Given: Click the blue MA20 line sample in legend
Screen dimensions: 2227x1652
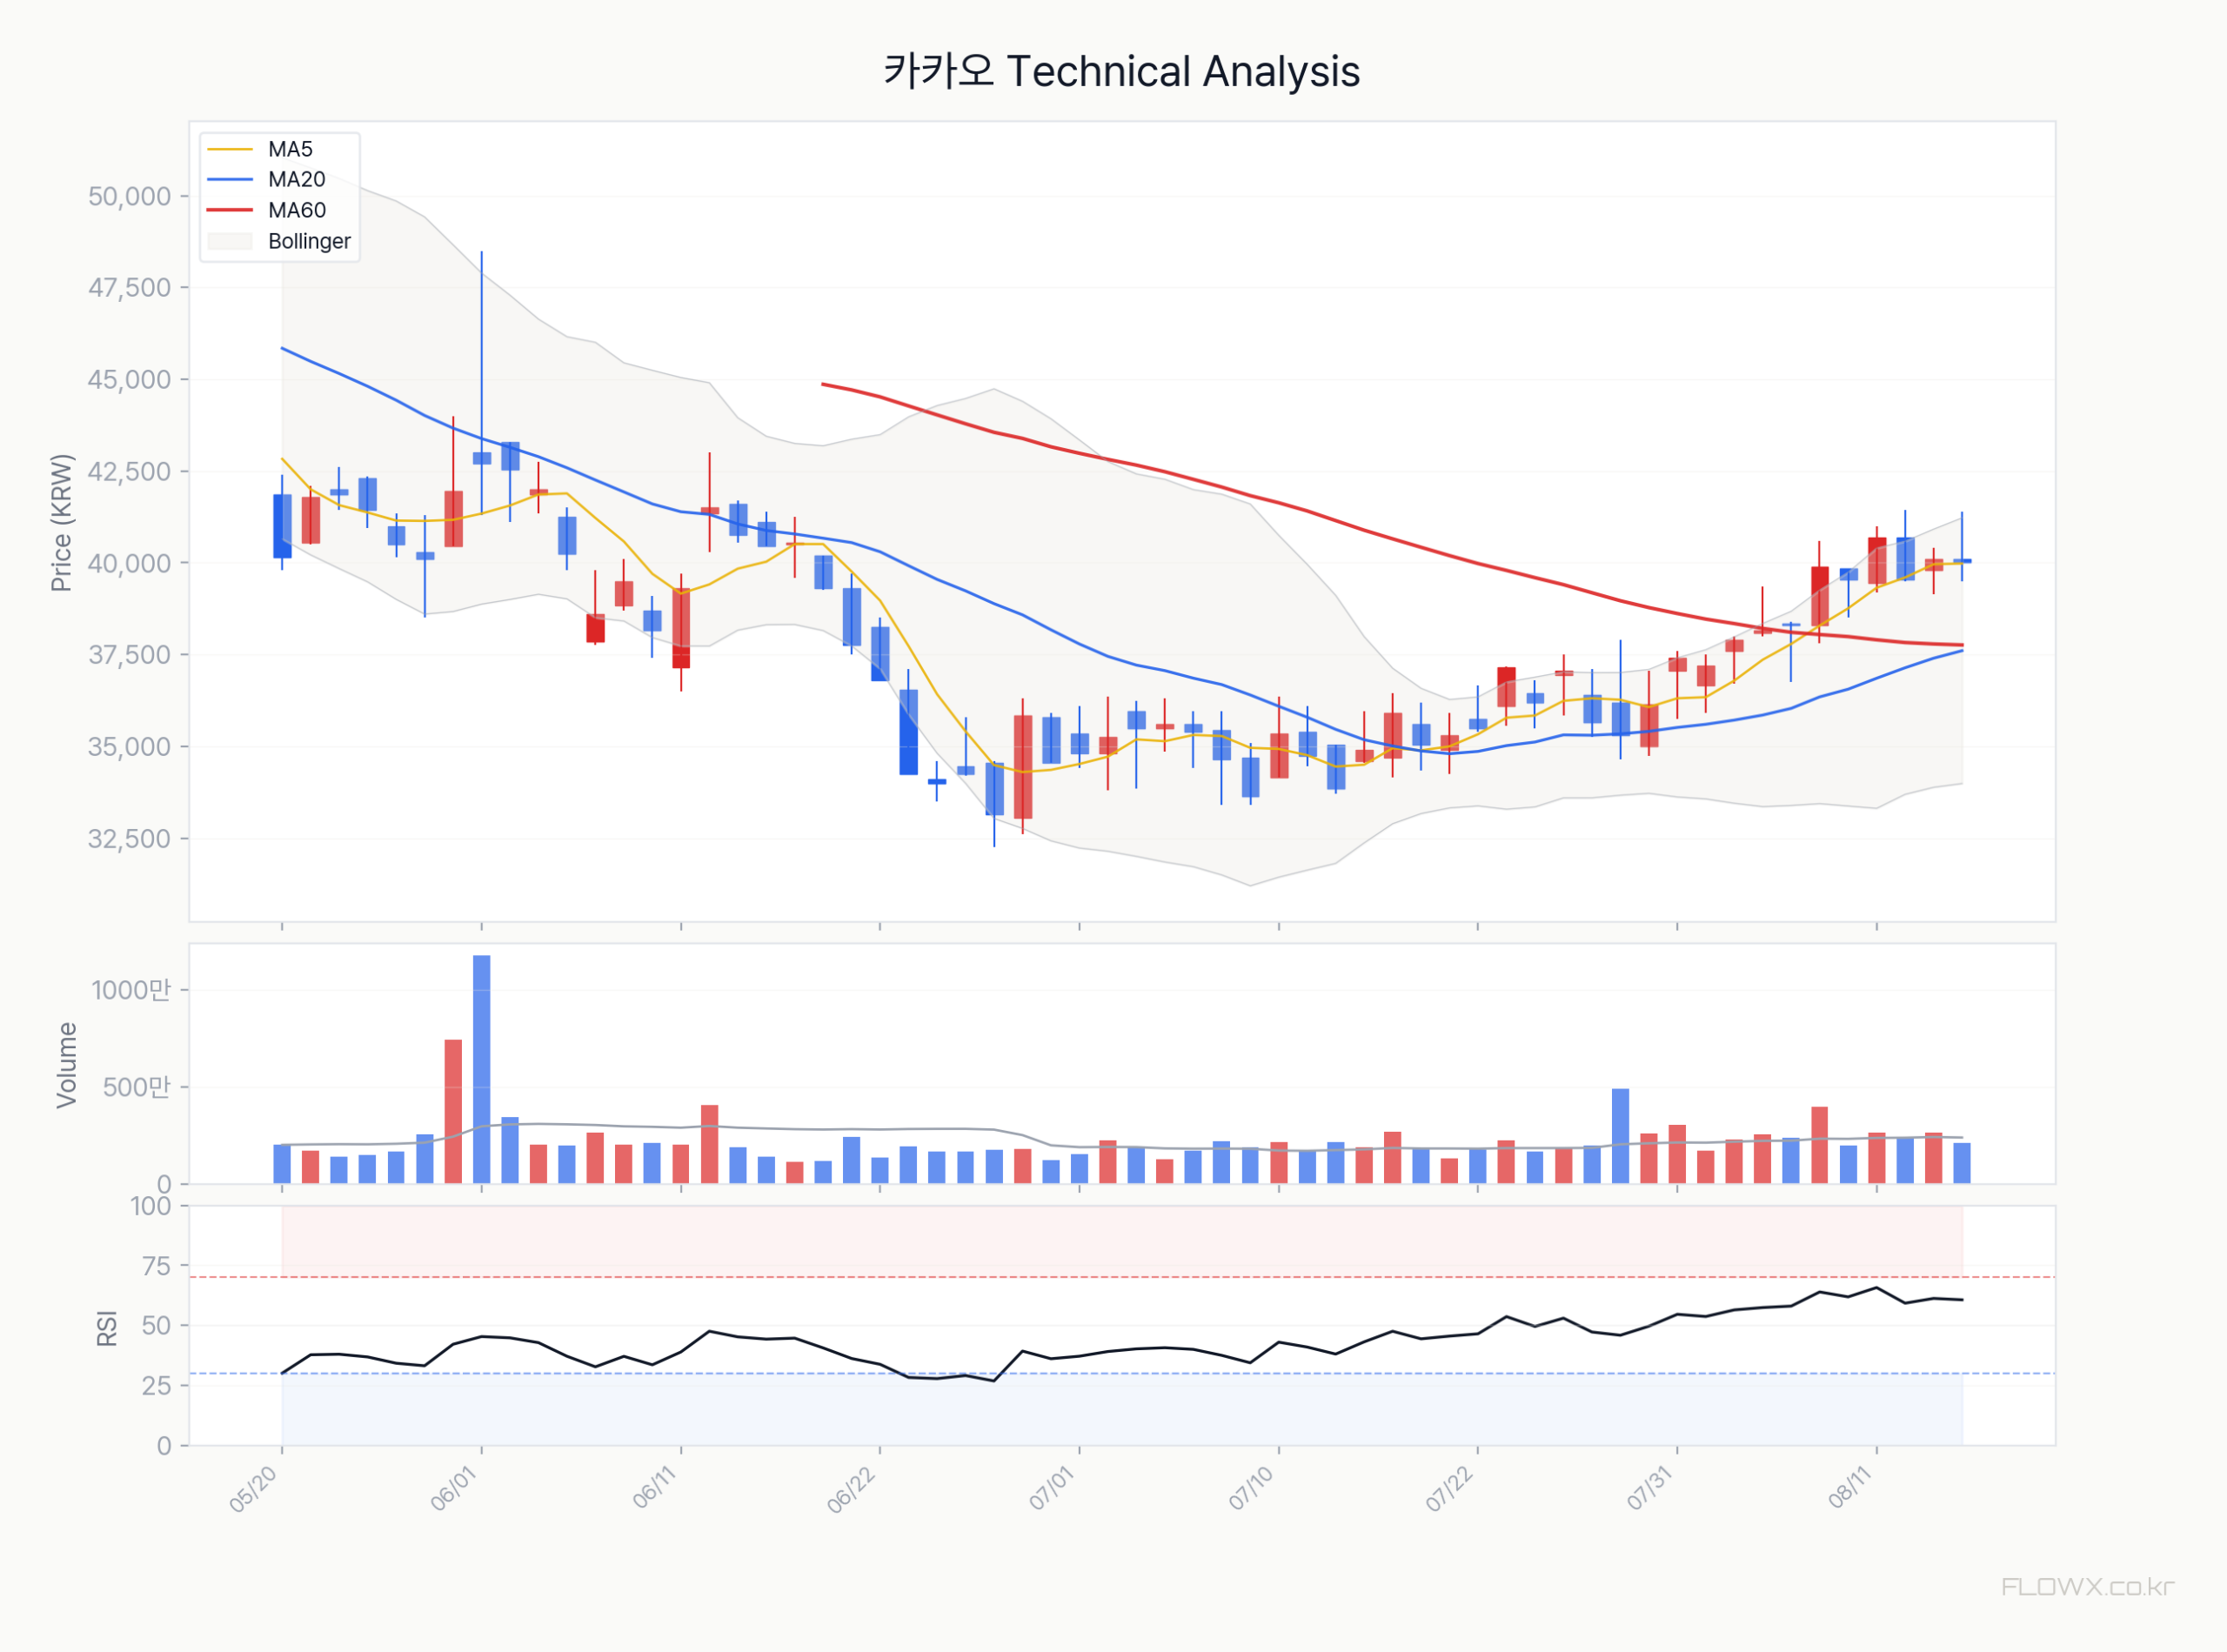Looking at the screenshot, I should pos(229,179).
